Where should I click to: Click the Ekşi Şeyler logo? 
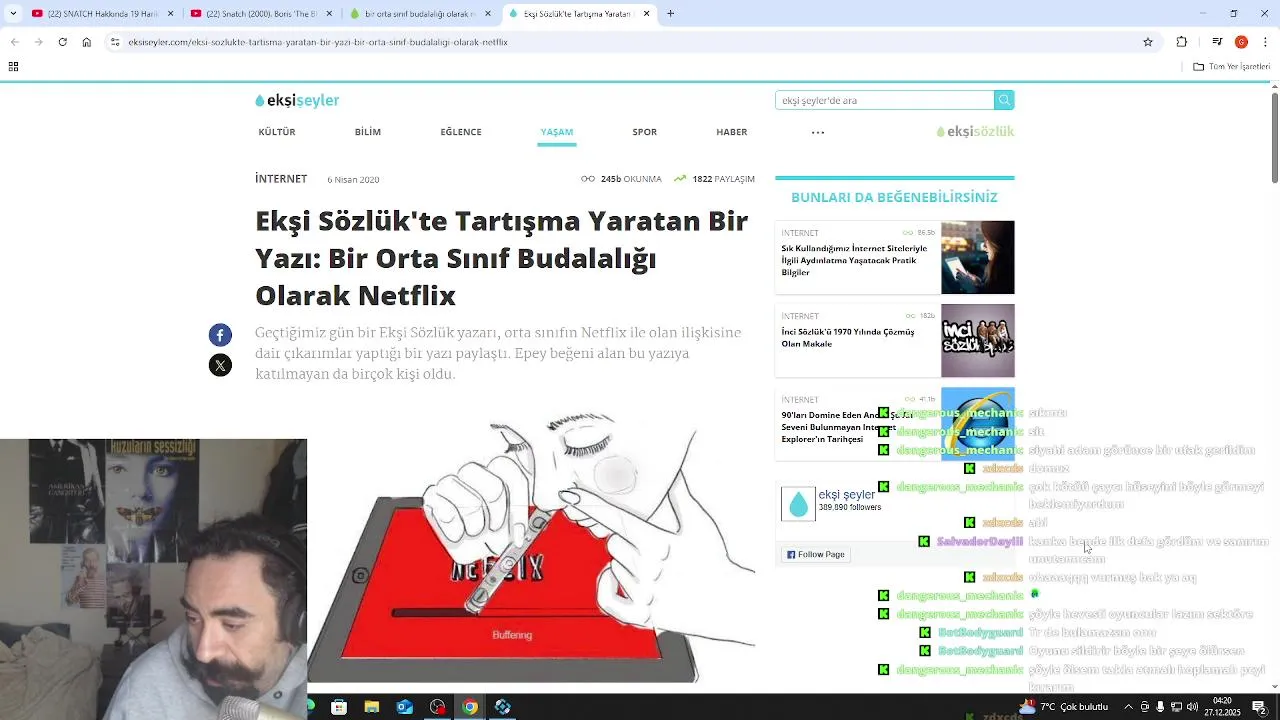(297, 100)
